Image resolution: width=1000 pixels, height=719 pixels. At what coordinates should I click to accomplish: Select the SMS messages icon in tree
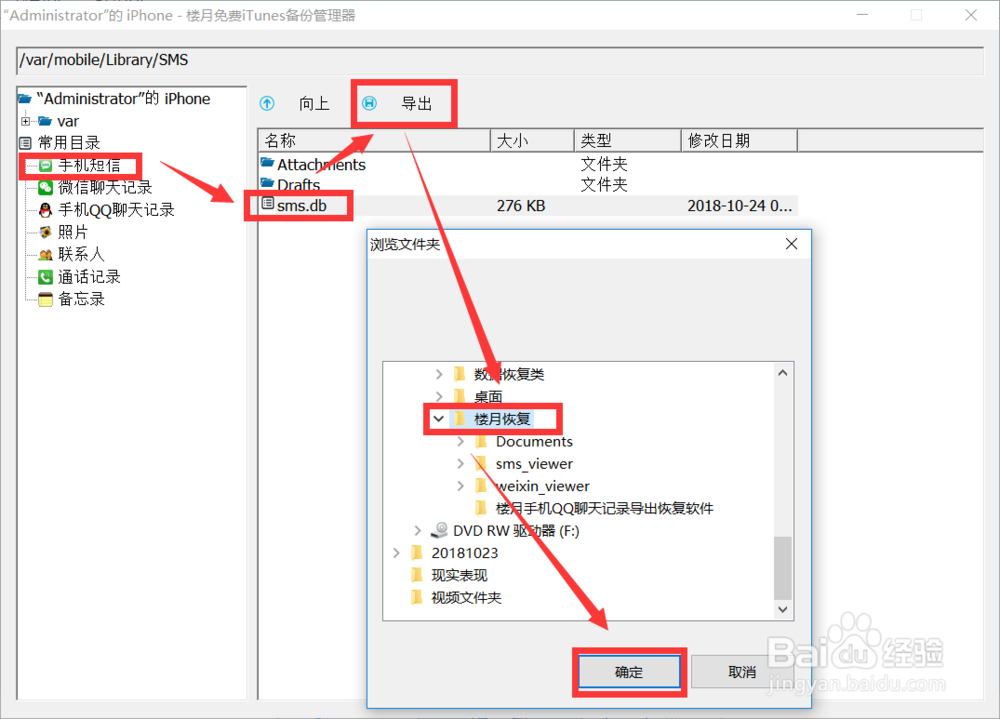[45, 166]
